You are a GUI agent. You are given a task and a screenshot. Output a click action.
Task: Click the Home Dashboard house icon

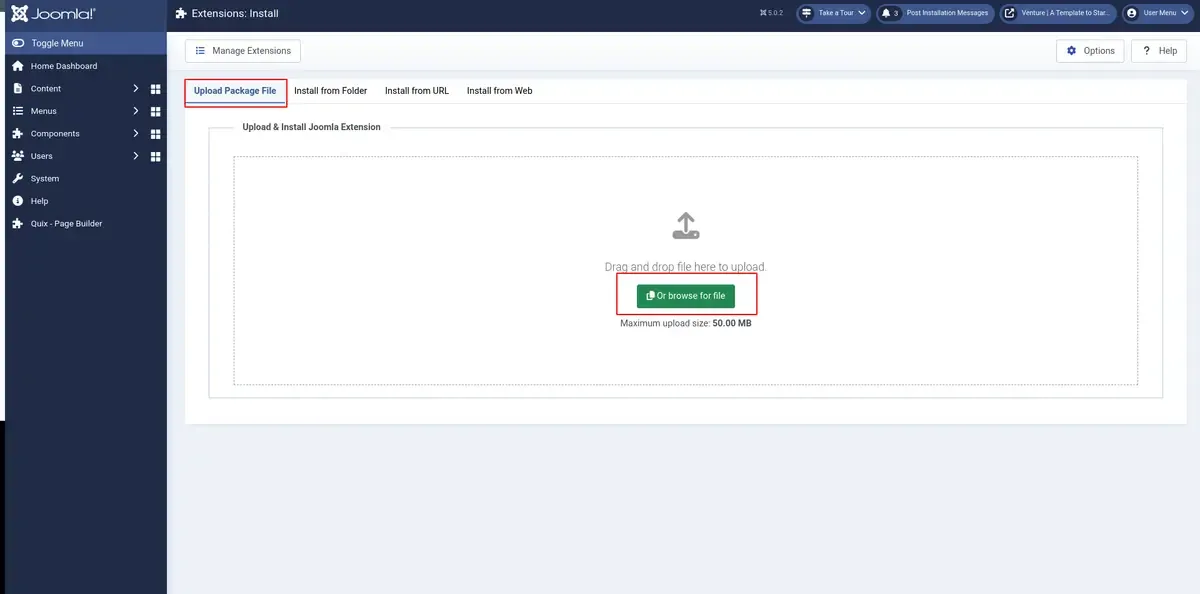(x=18, y=66)
